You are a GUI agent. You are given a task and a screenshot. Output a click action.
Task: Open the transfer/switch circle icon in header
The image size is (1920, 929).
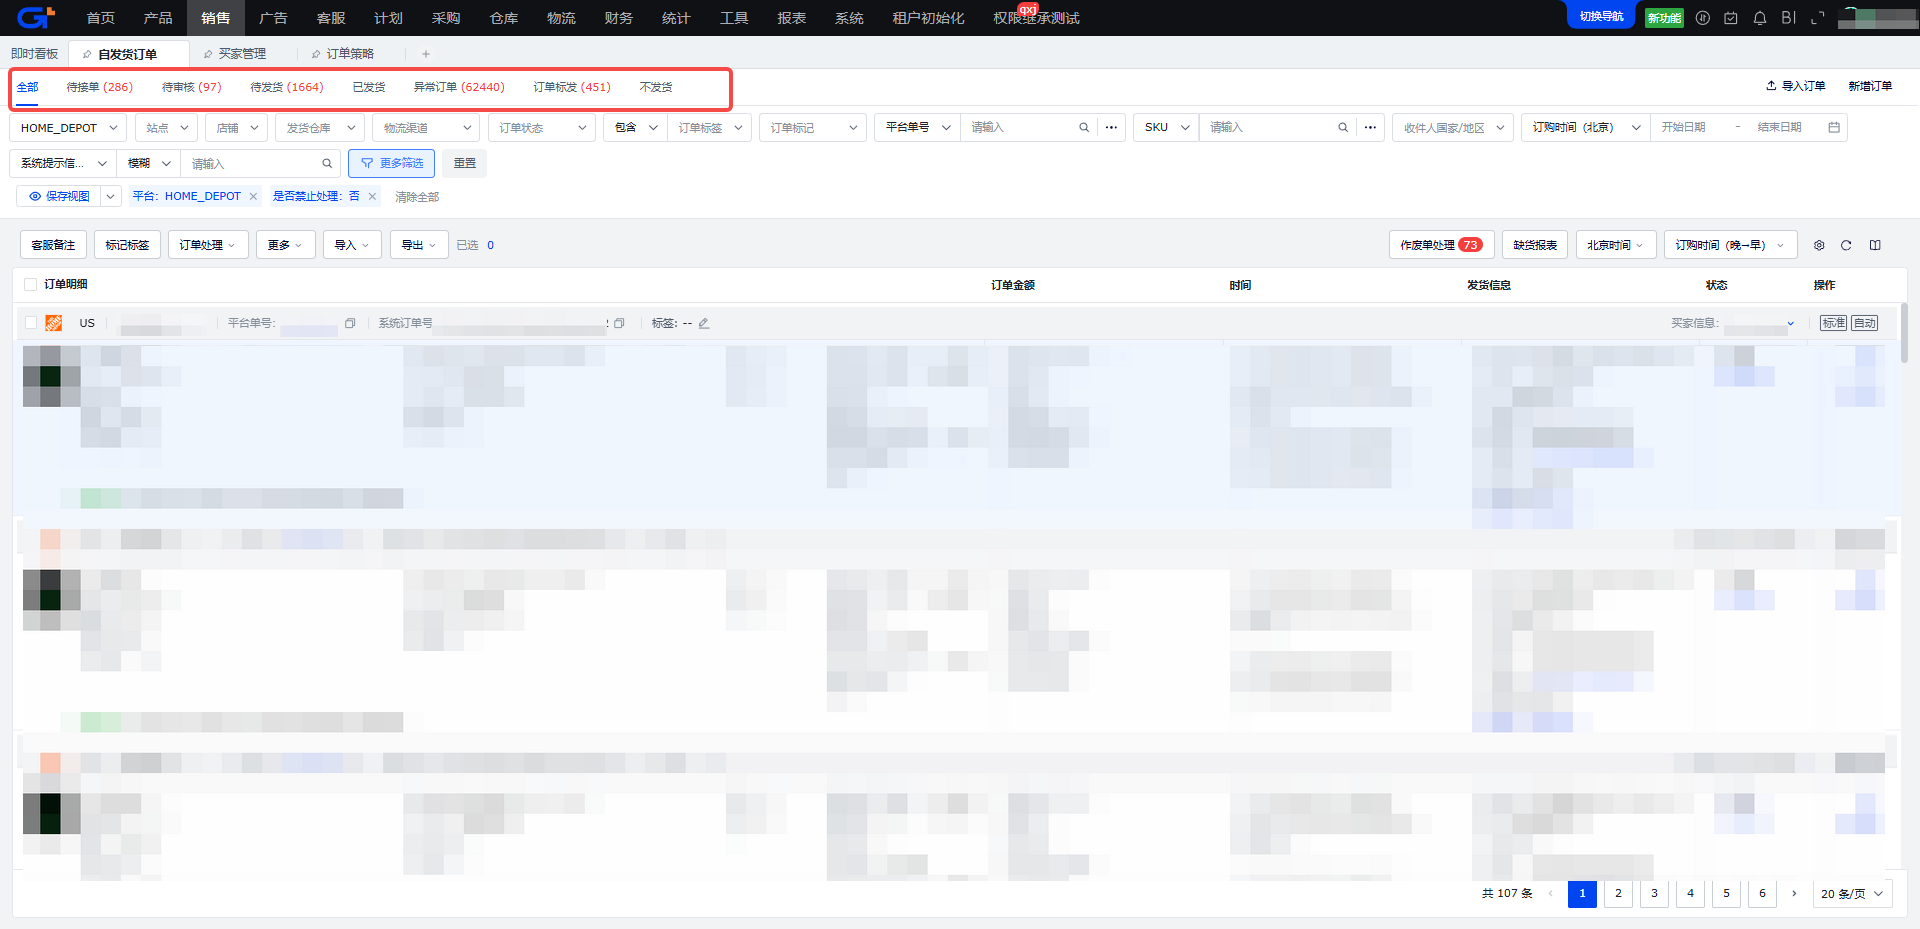(x=1703, y=18)
